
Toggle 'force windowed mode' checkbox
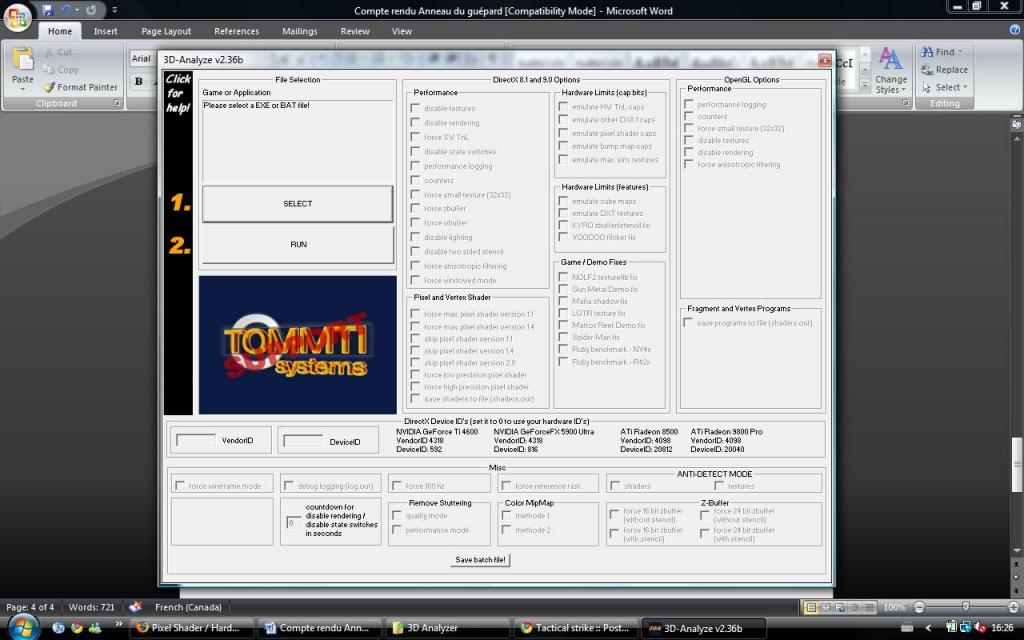tap(415, 280)
